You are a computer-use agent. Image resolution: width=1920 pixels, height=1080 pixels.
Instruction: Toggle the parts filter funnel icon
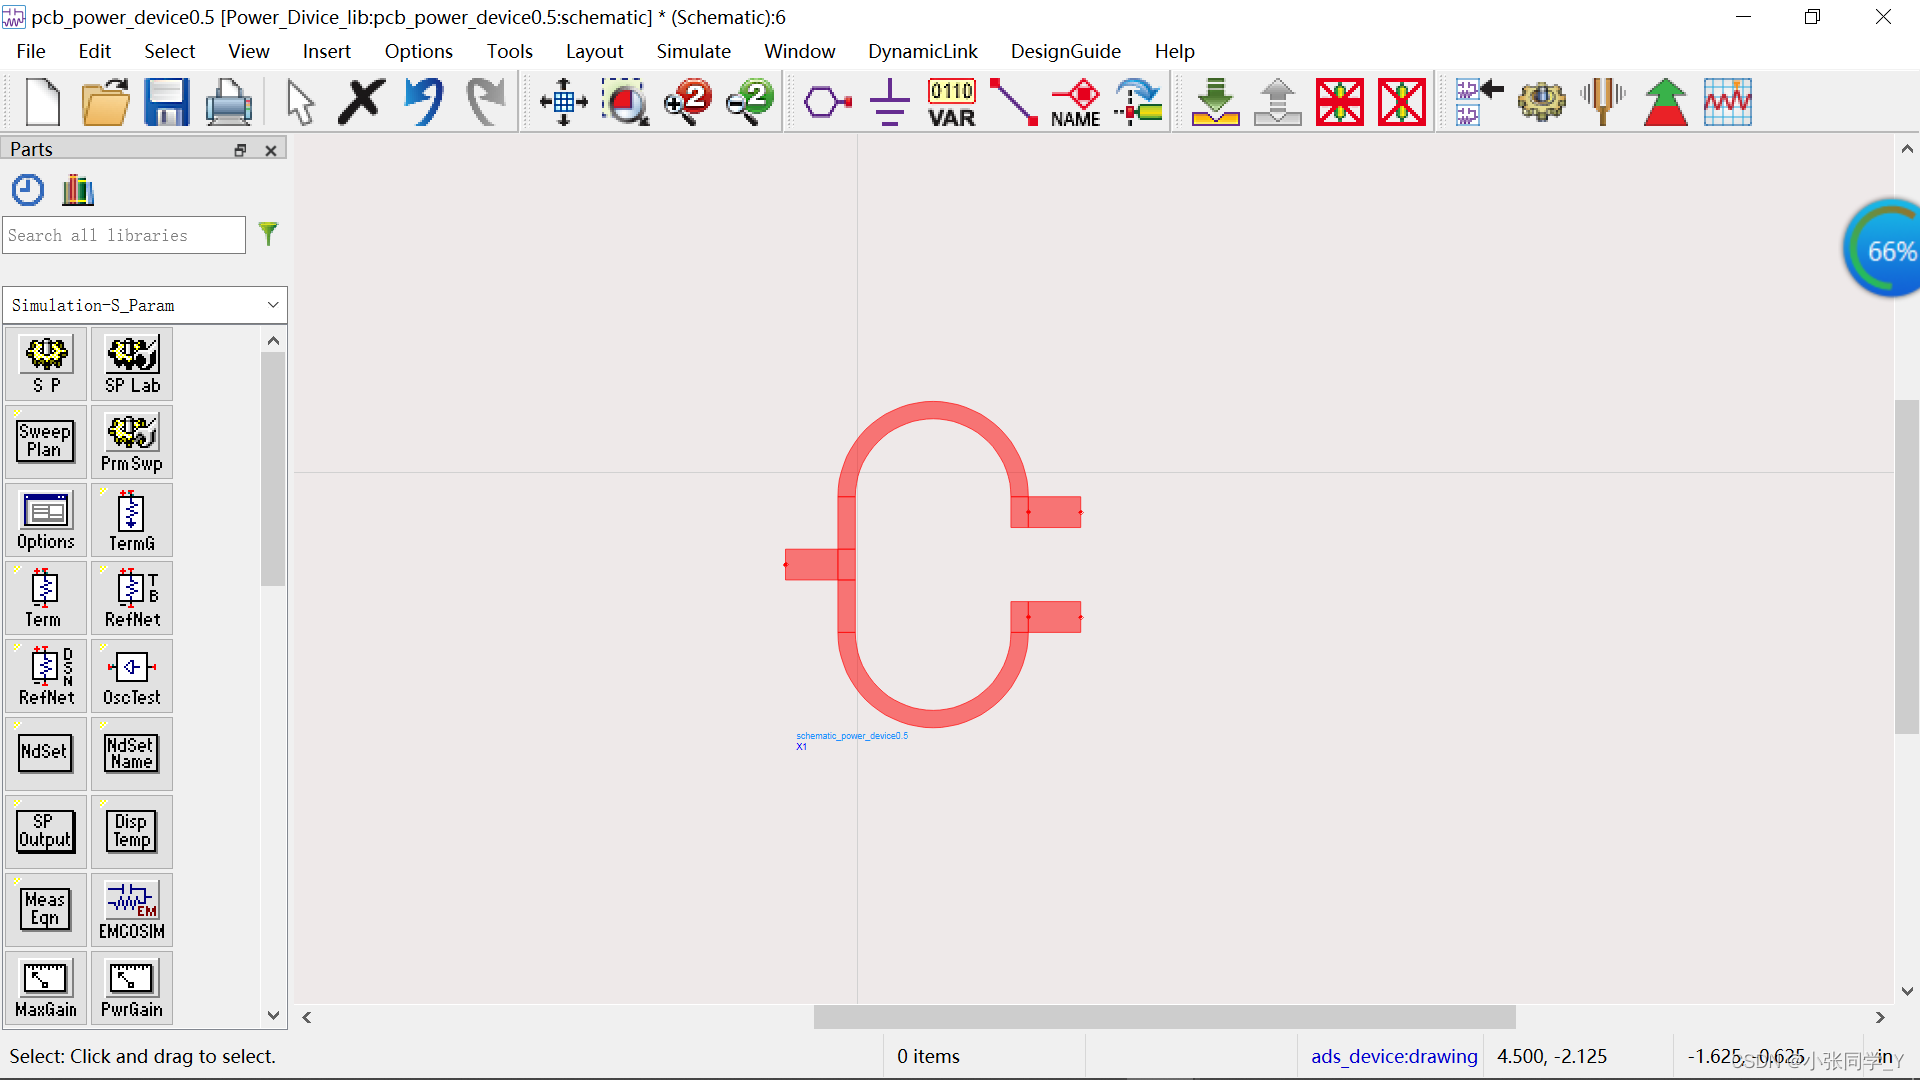pyautogui.click(x=268, y=234)
